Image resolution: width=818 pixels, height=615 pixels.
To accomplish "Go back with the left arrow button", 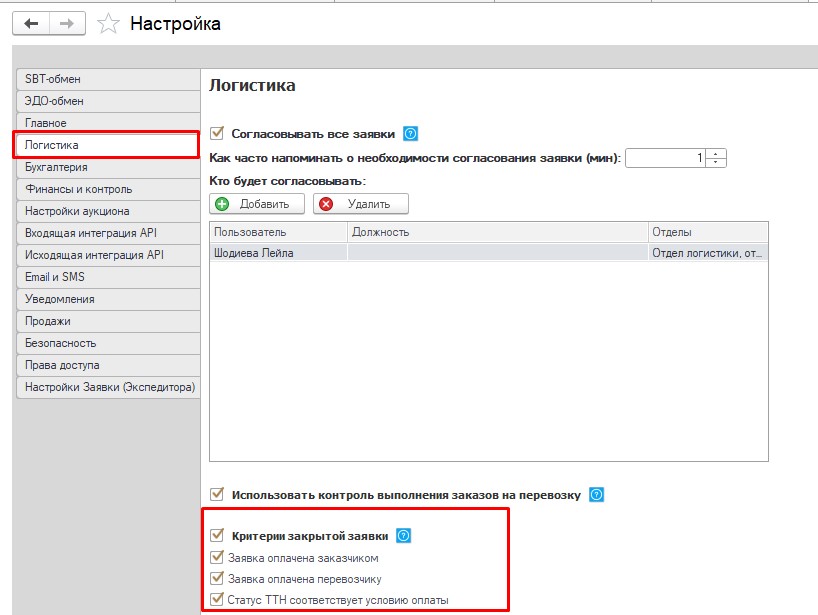I will point(31,23).
